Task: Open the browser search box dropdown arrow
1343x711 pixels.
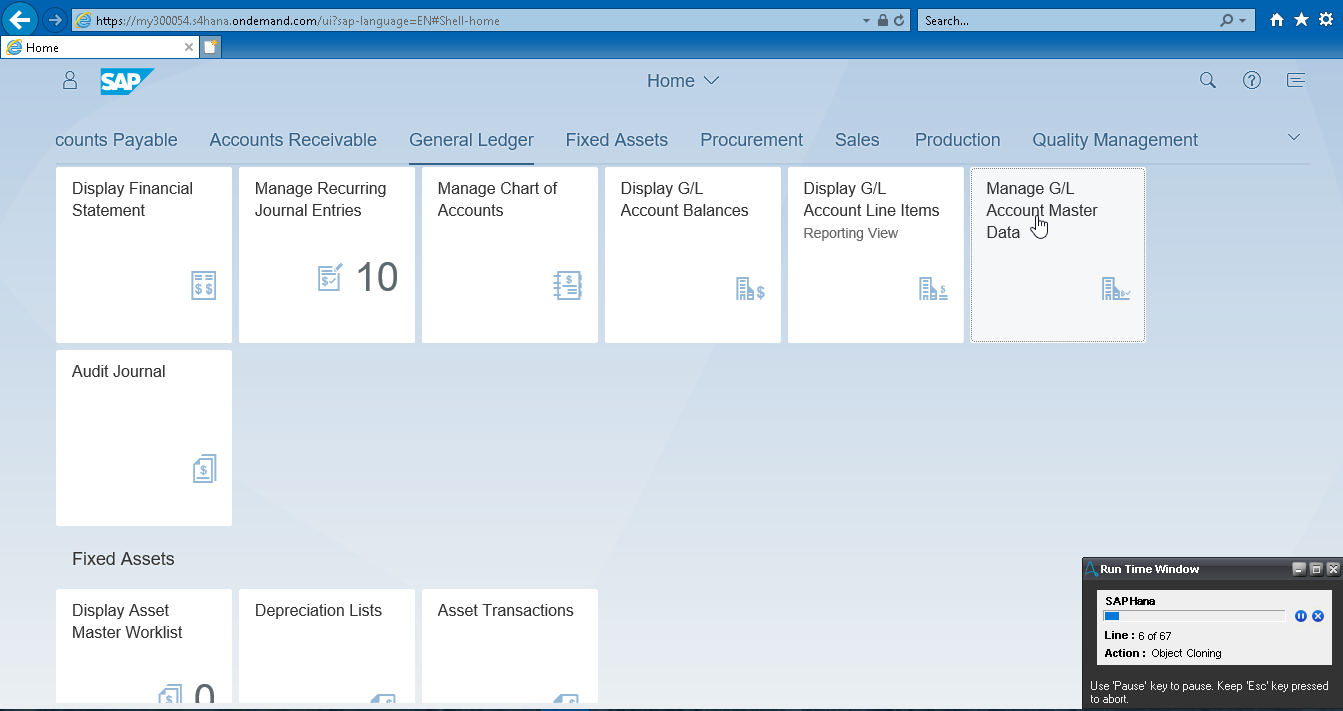Action: (x=1242, y=20)
